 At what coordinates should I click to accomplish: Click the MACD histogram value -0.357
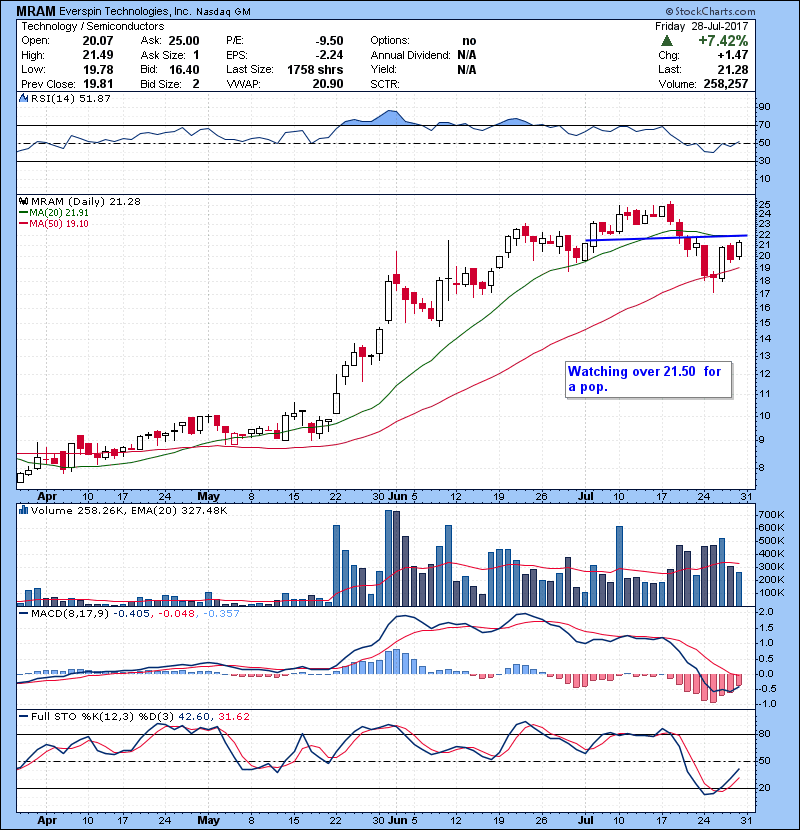coord(221,613)
